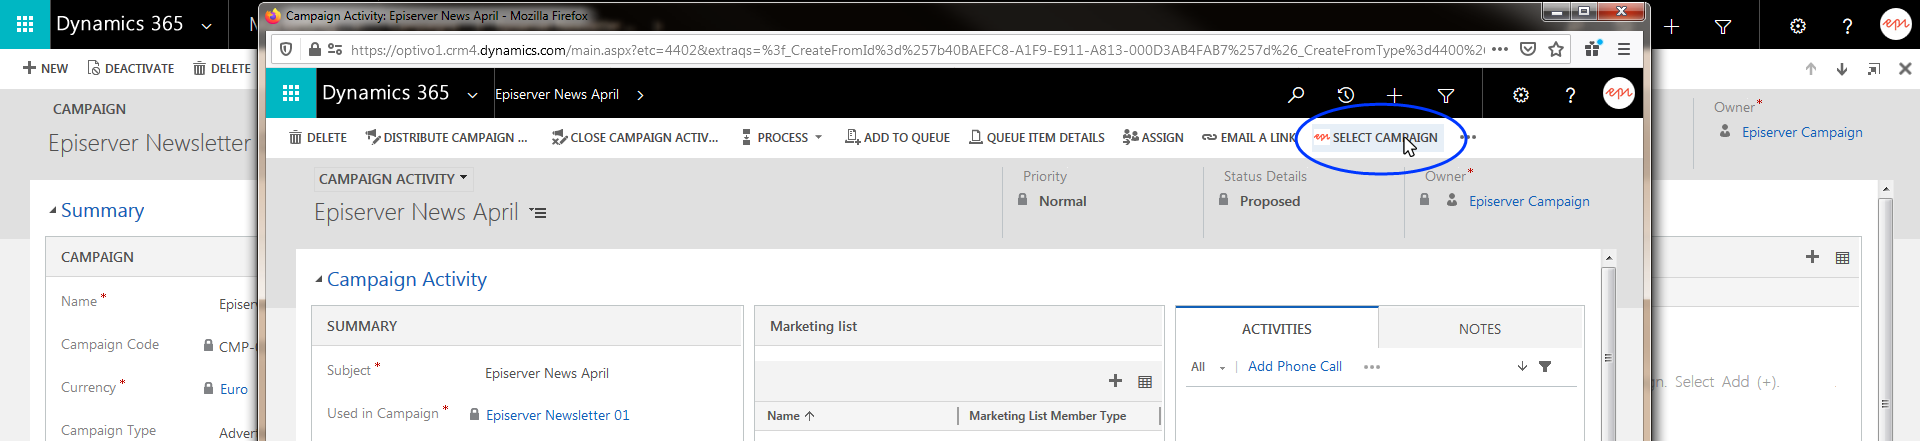Open the Episerver Newsletter 01 link
Image resolution: width=1920 pixels, height=441 pixels.
(557, 415)
